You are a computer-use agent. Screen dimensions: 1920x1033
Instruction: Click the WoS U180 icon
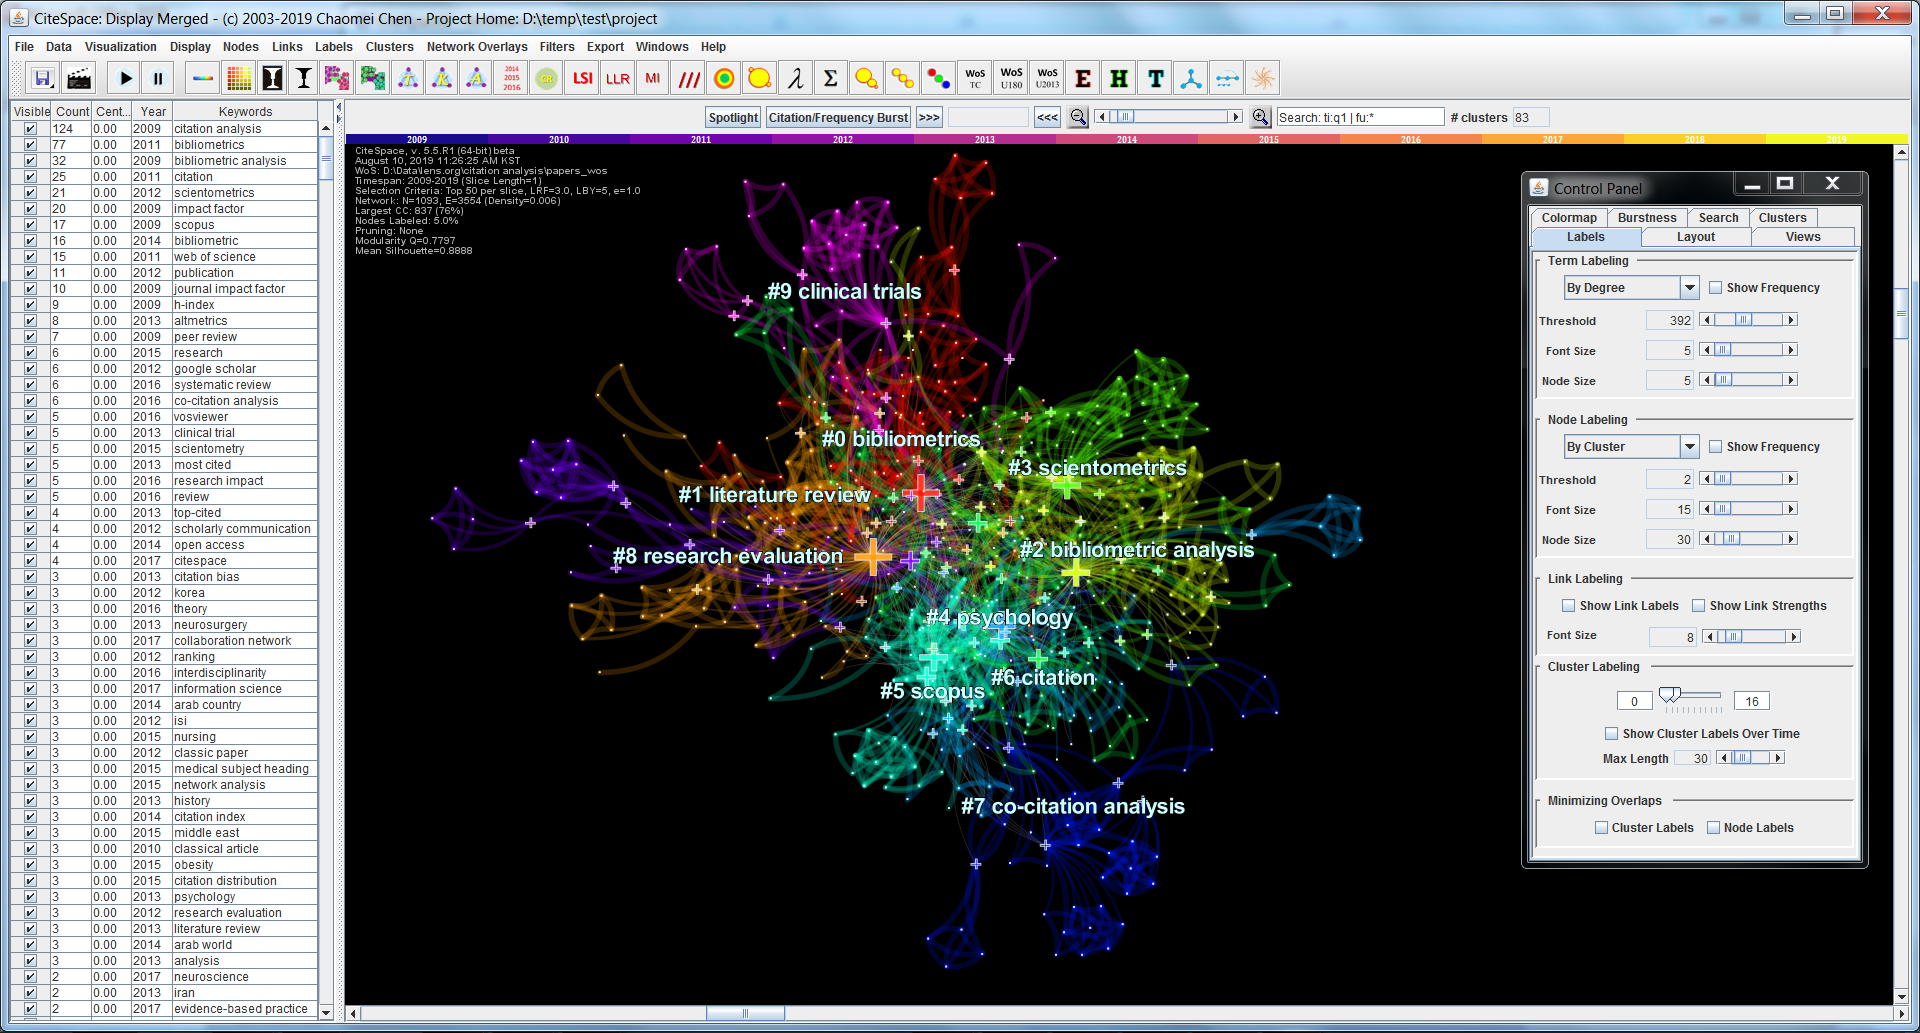tap(1011, 78)
